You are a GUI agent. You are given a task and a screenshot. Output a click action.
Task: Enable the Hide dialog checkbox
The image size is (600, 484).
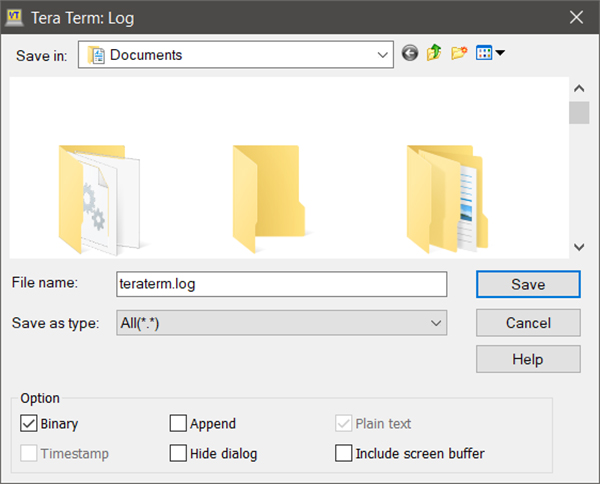click(178, 454)
